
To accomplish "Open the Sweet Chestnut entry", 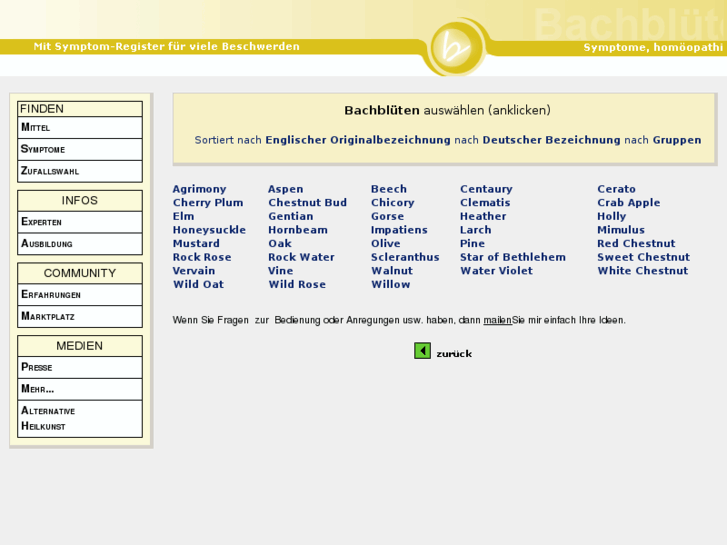I will [643, 257].
